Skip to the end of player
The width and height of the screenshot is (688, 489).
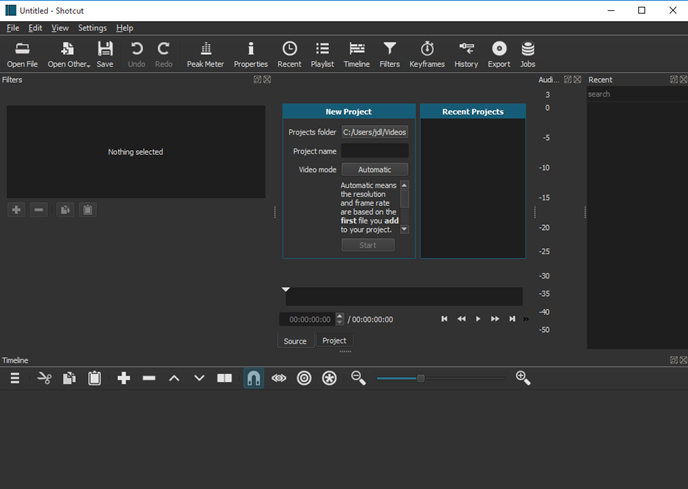512,319
